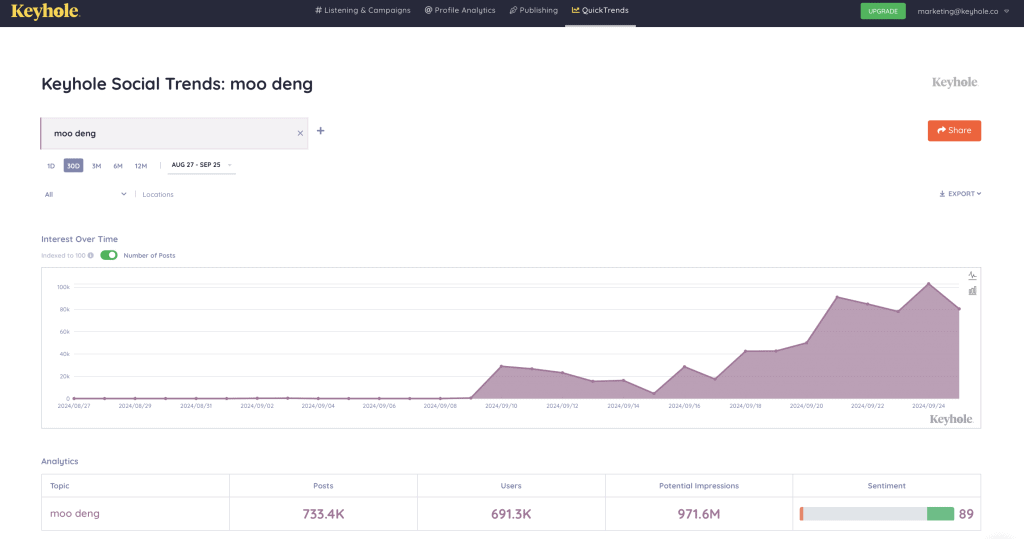The height and width of the screenshot is (539, 1024).
Task: Select the 3M time range
Action: pos(97,166)
